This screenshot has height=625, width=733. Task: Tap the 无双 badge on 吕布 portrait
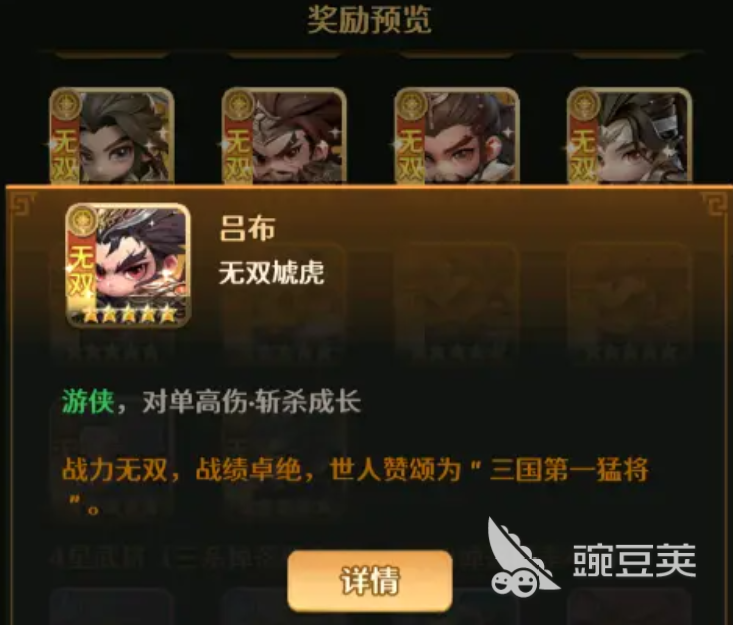pyautogui.click(x=82, y=273)
